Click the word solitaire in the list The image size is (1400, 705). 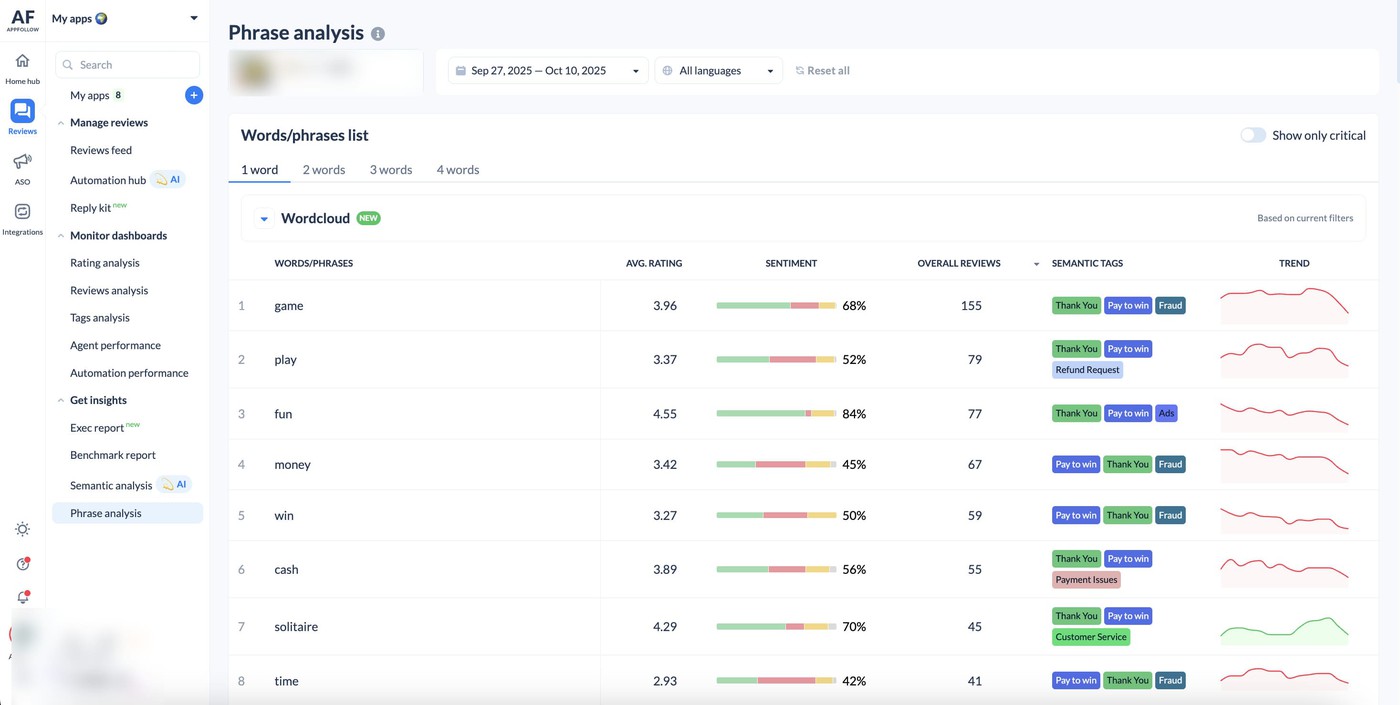tap(296, 627)
